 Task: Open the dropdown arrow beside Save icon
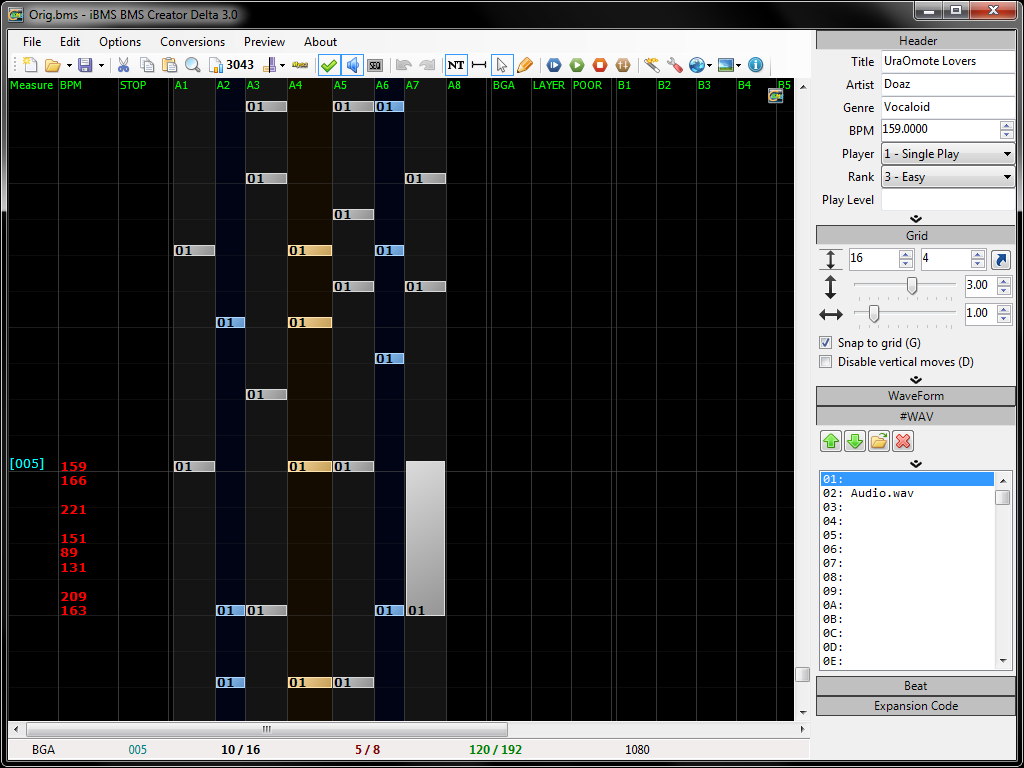101,65
